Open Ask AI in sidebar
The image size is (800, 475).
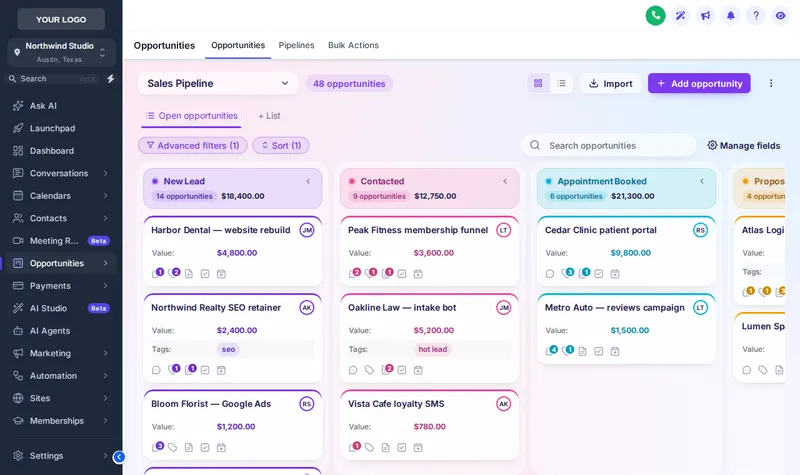61,106
